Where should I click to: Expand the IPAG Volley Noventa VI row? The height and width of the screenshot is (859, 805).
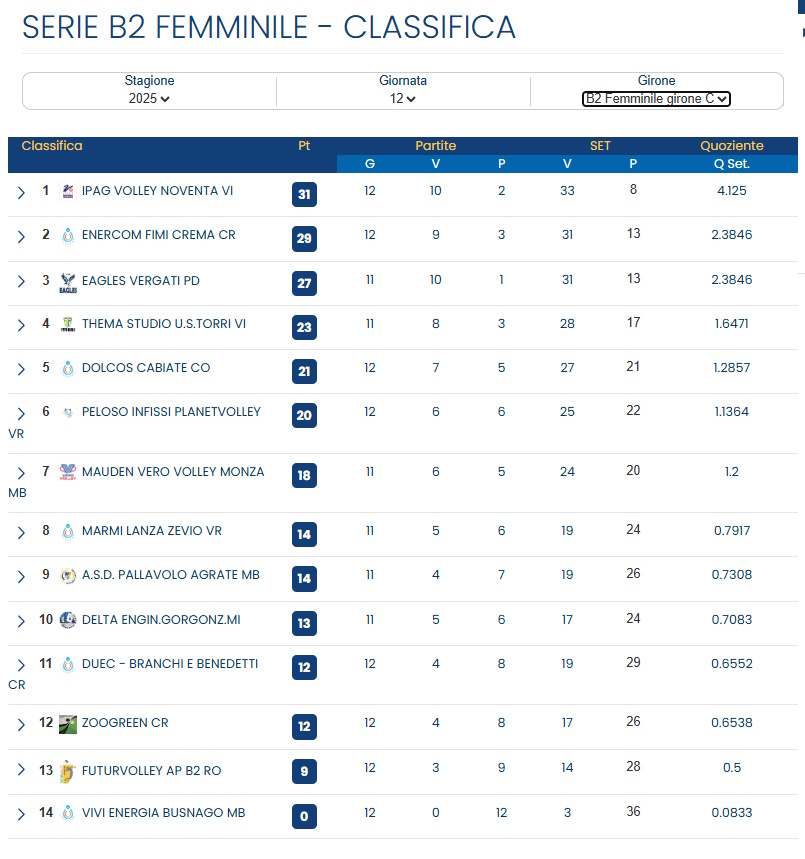pos(21,191)
